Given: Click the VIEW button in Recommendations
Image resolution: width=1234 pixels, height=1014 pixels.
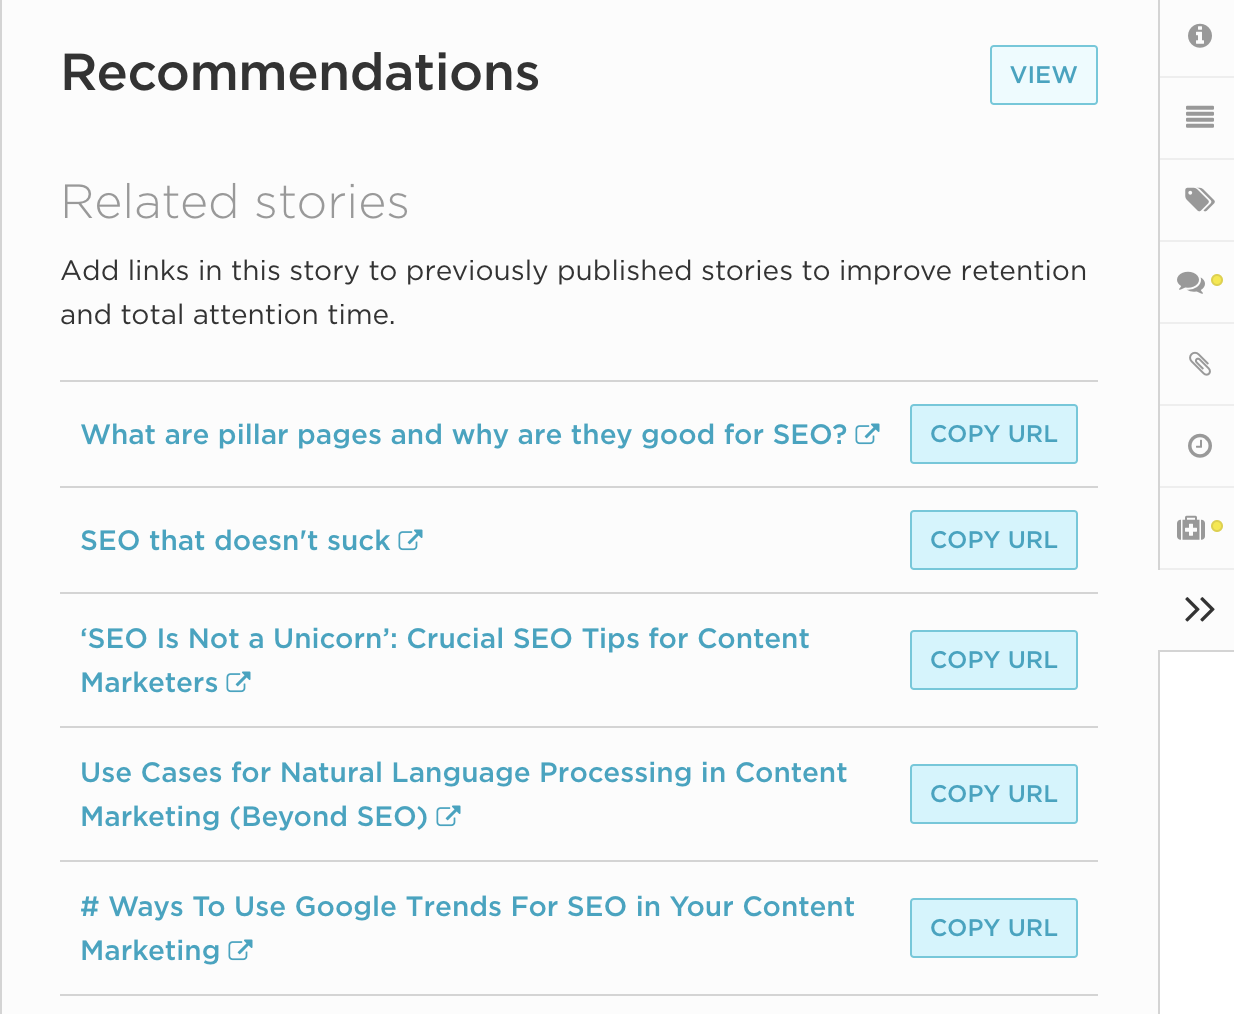Looking at the screenshot, I should [x=1043, y=74].
